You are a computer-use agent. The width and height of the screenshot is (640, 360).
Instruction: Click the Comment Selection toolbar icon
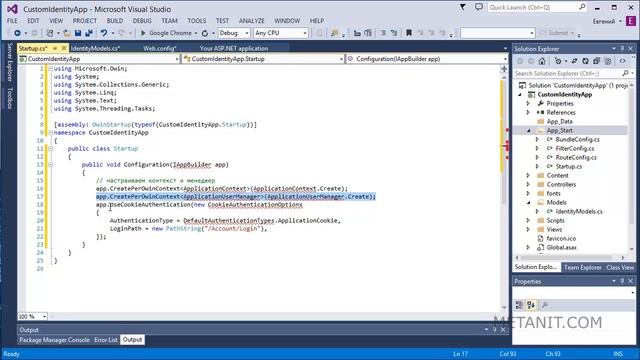click(383, 33)
